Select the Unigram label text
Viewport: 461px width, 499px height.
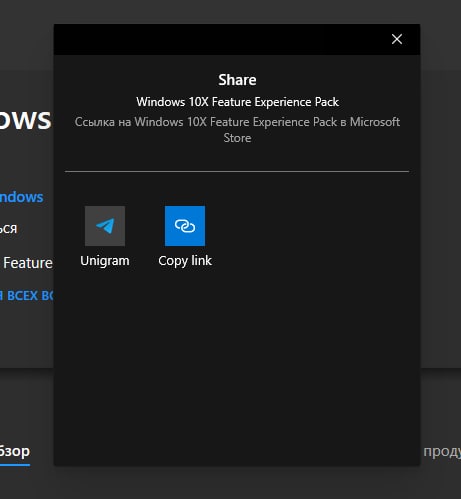[105, 261]
